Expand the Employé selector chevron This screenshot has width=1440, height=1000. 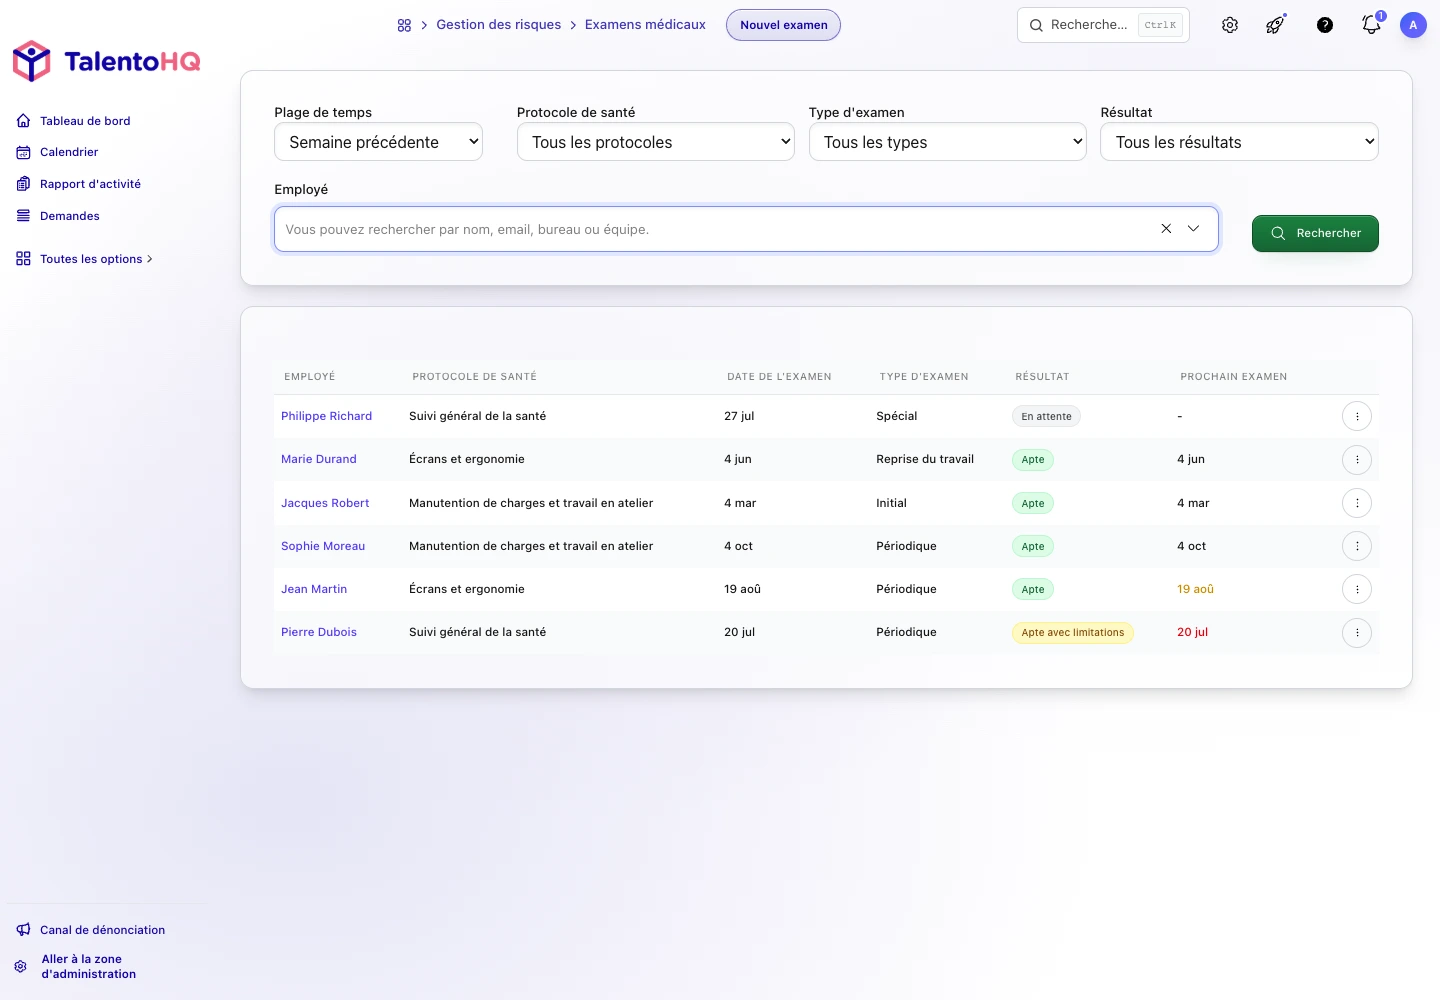click(1193, 229)
